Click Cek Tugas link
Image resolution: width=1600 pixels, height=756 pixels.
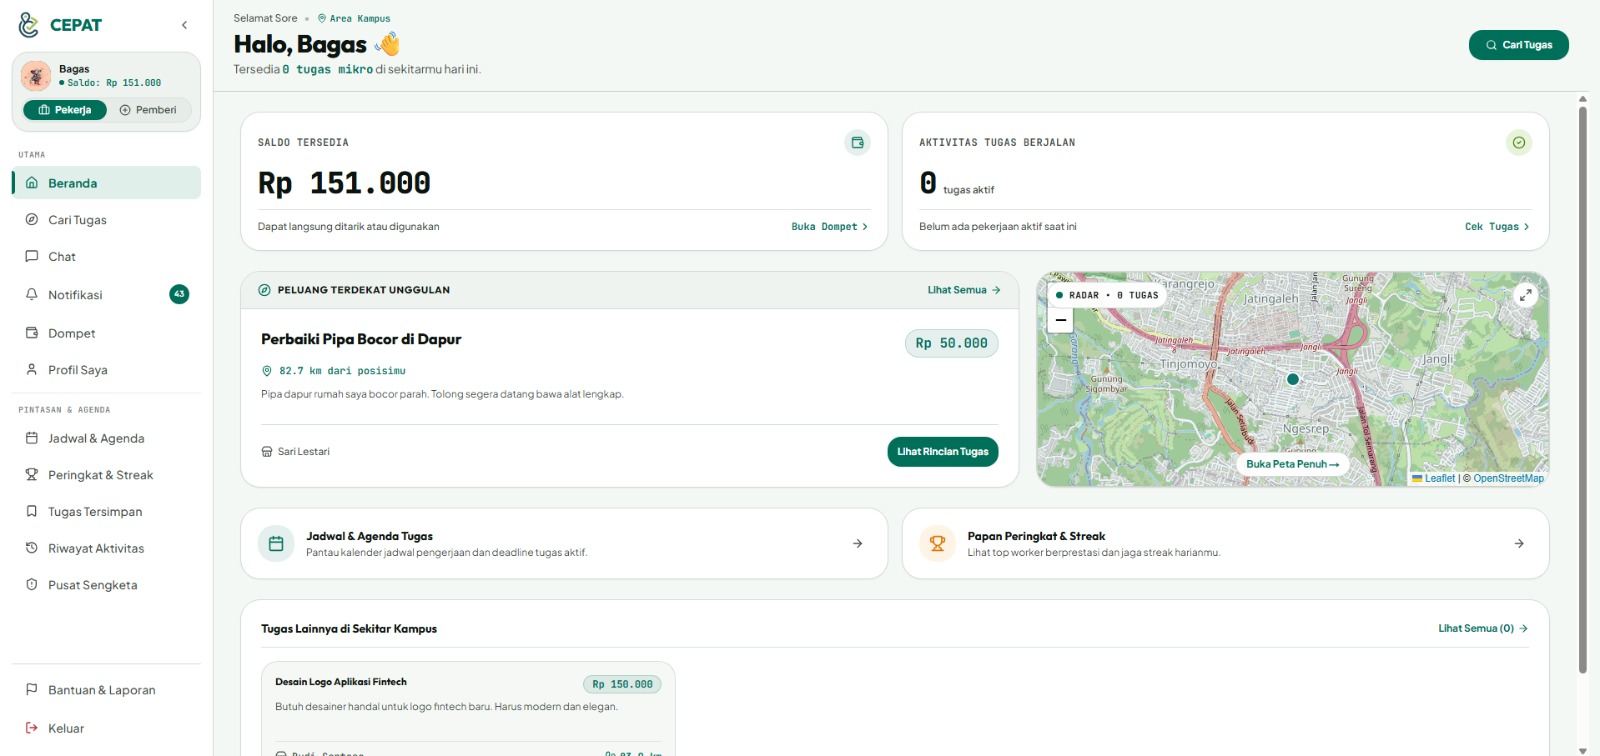coord(1497,227)
